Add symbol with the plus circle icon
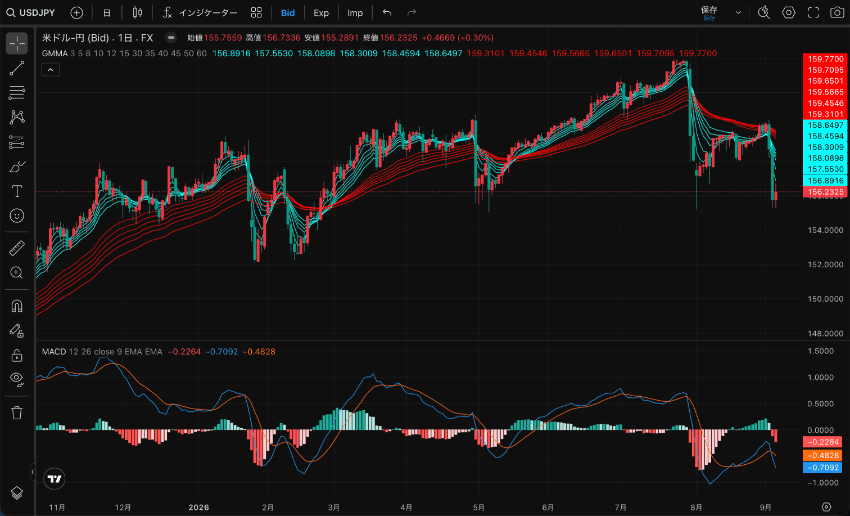 coord(77,12)
